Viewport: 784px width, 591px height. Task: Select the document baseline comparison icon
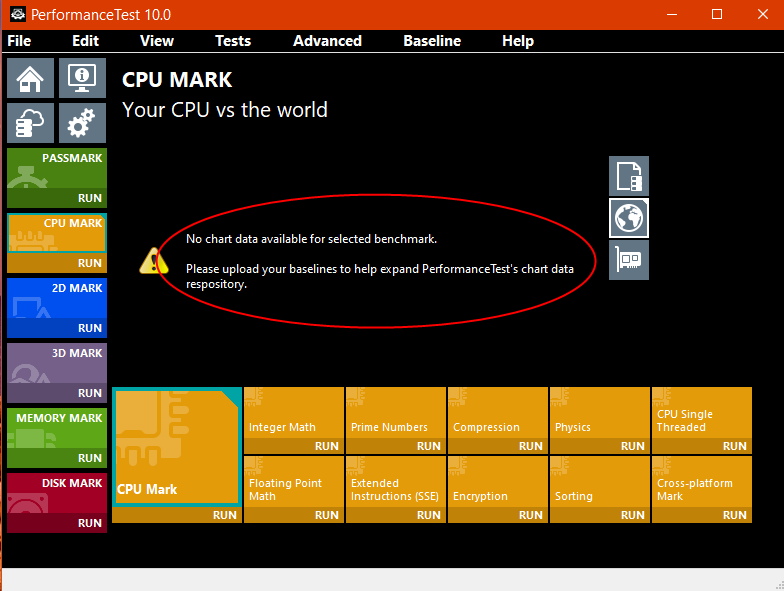point(629,176)
